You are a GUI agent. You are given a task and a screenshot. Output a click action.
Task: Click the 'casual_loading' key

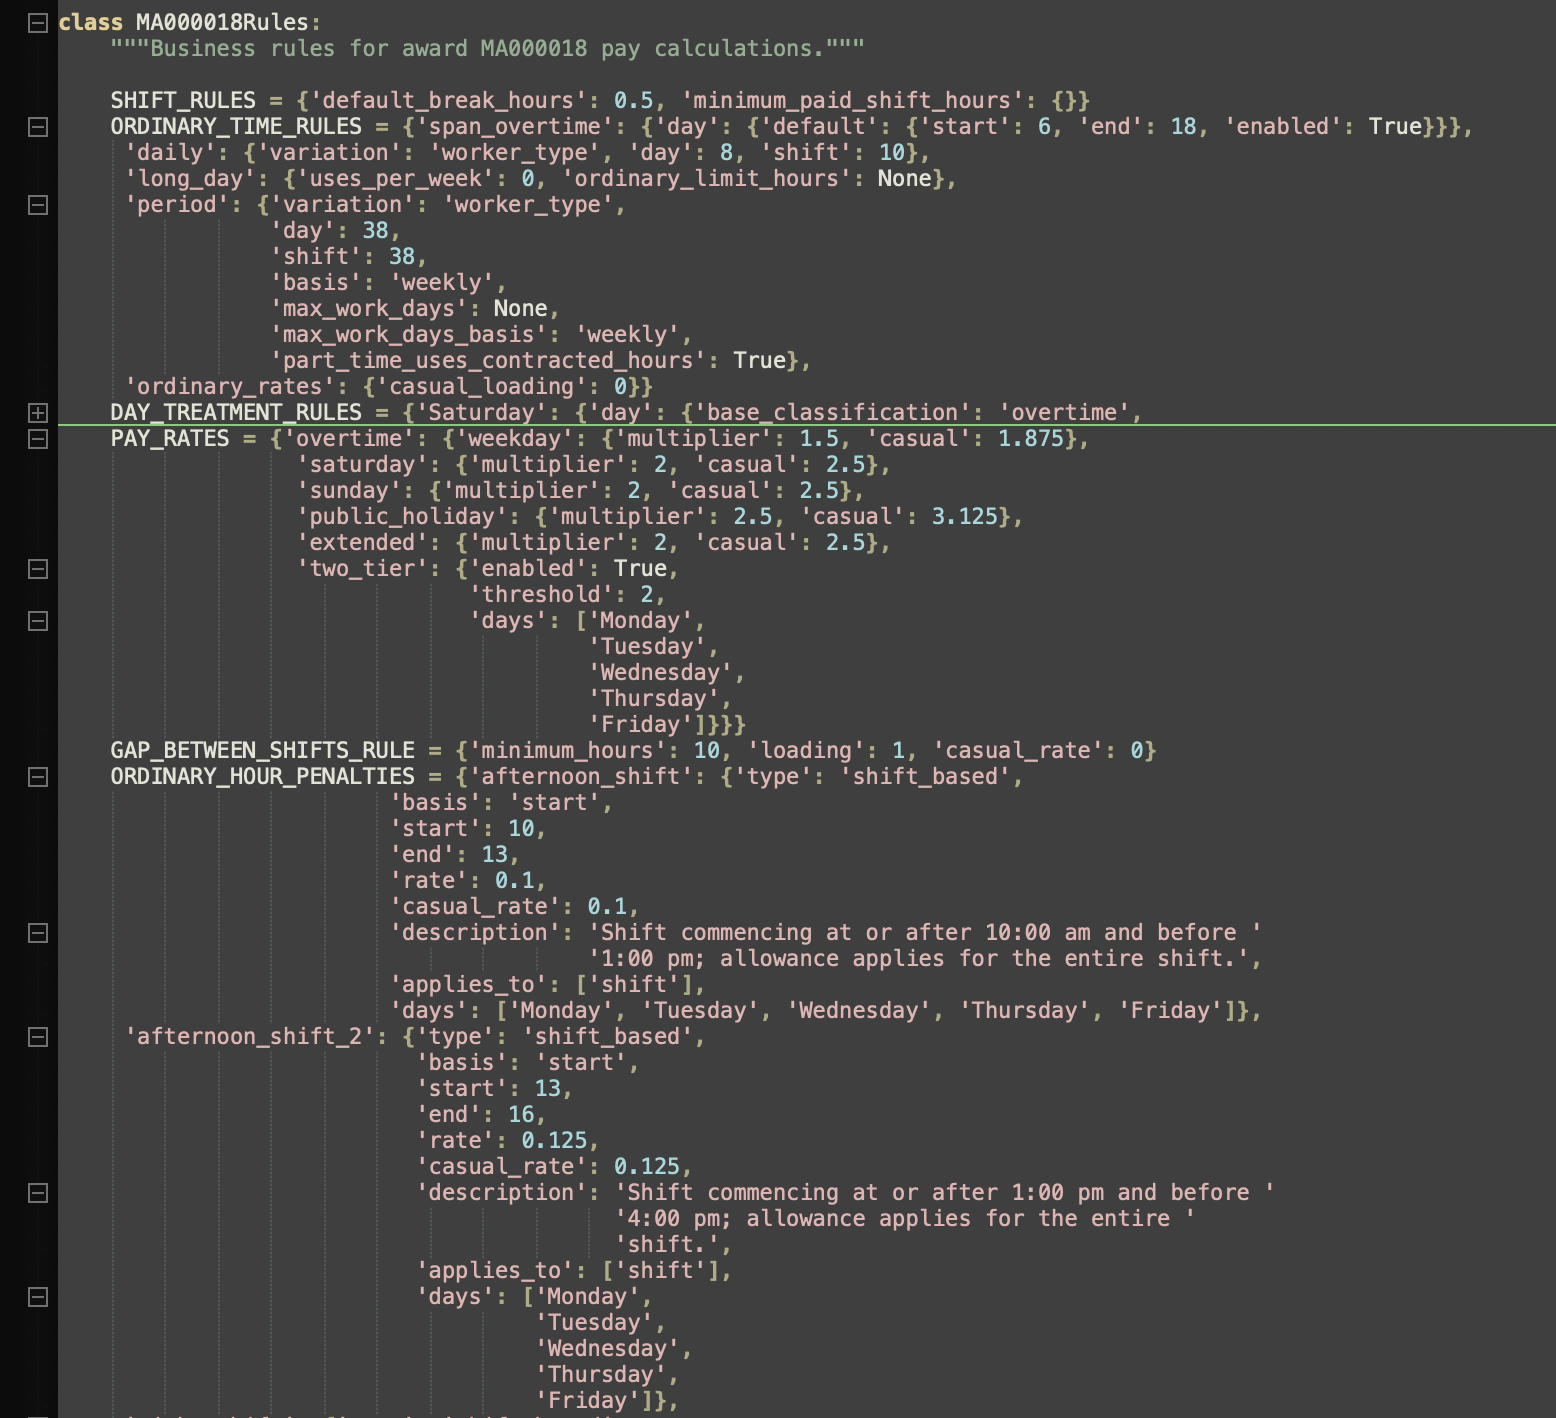click(481, 386)
